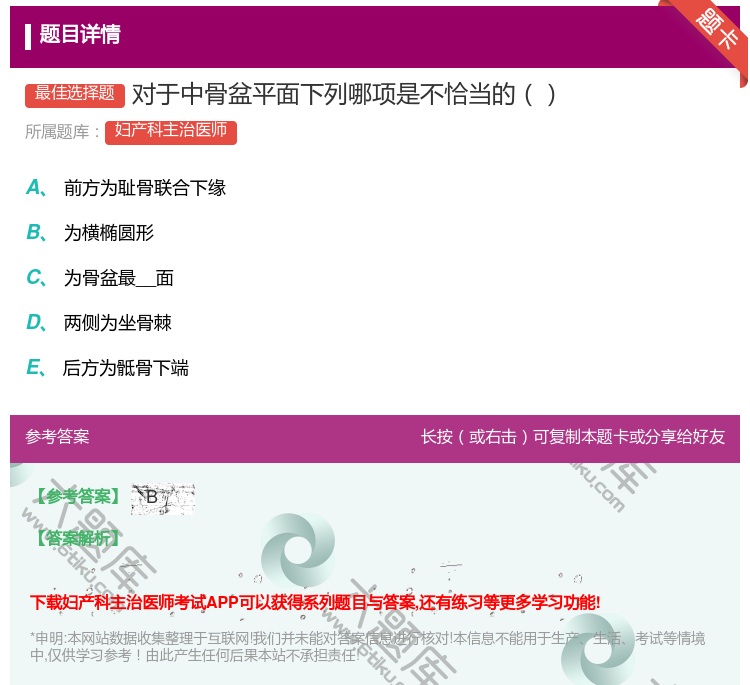This screenshot has width=750, height=685.
Task: Click the 最佳选择题 question type badge
Action: pos(75,94)
